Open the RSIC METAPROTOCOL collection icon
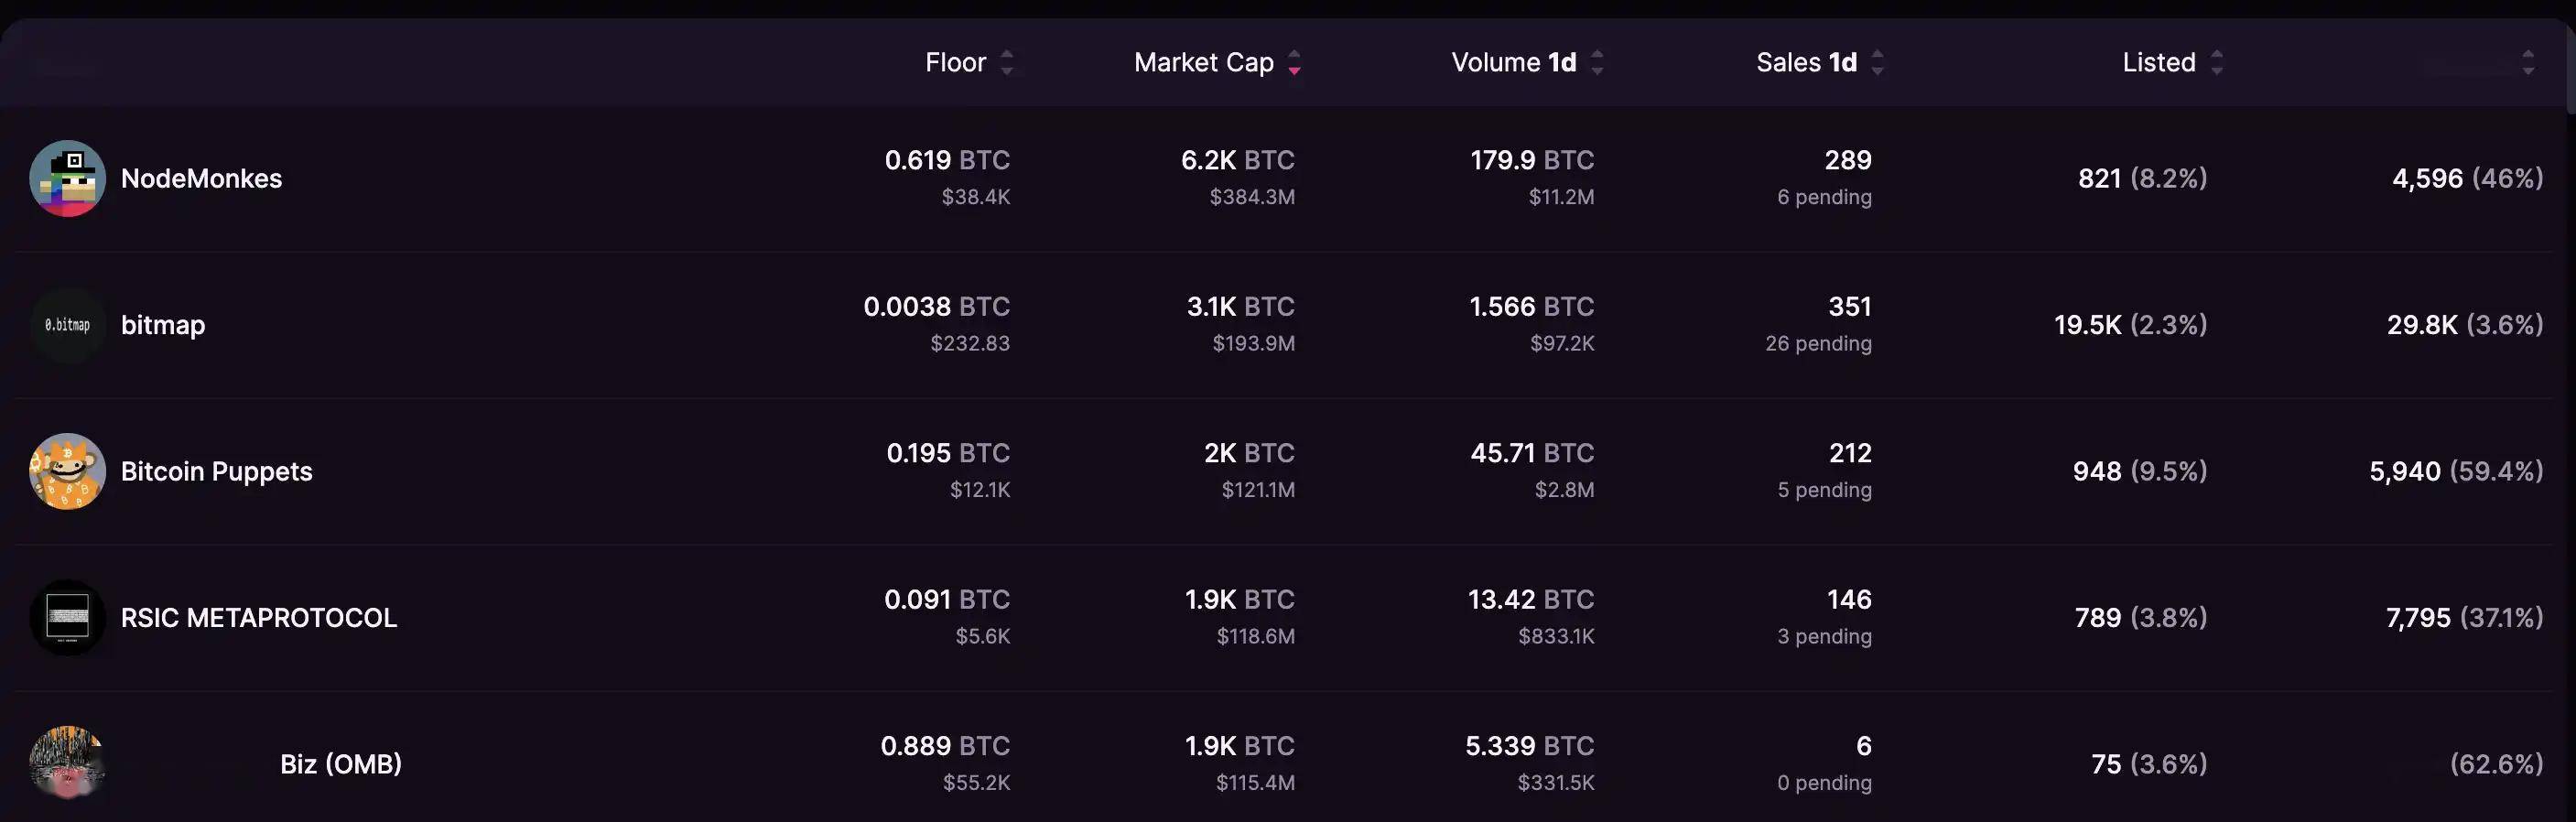 tap(67, 617)
